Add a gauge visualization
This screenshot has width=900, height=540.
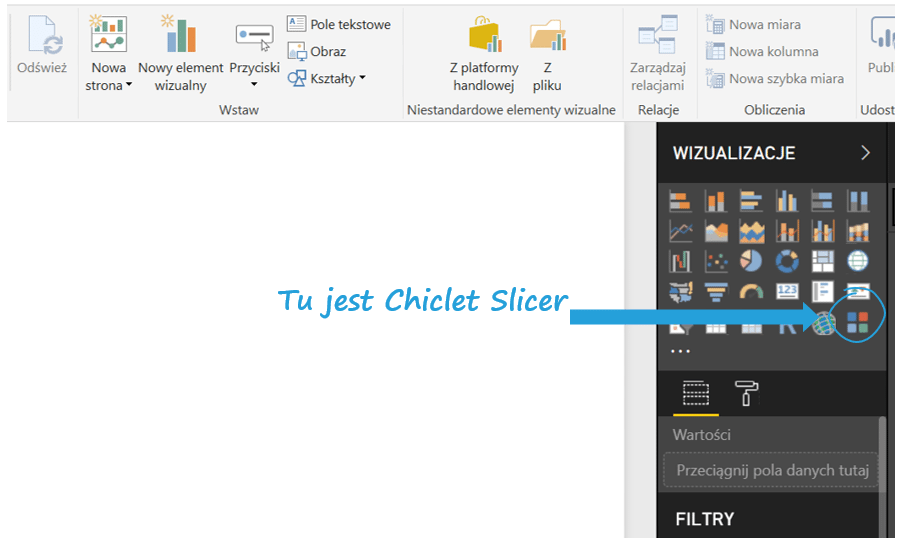[752, 292]
